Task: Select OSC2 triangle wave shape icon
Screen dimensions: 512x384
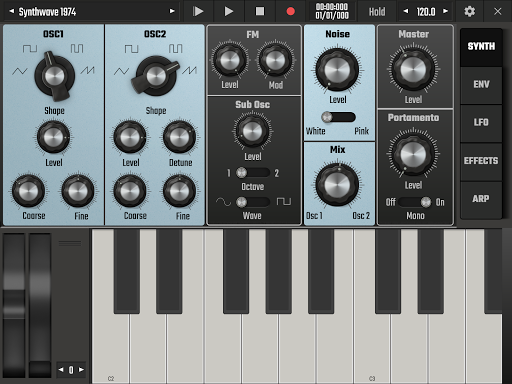Action: point(121,71)
